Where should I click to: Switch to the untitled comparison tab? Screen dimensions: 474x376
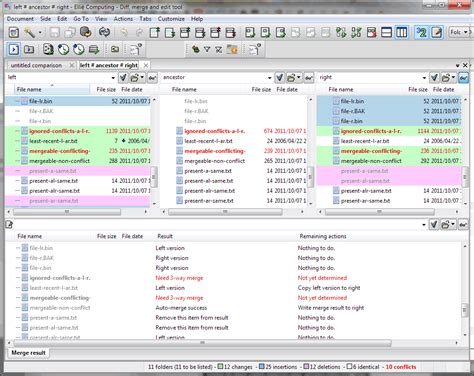(36, 65)
